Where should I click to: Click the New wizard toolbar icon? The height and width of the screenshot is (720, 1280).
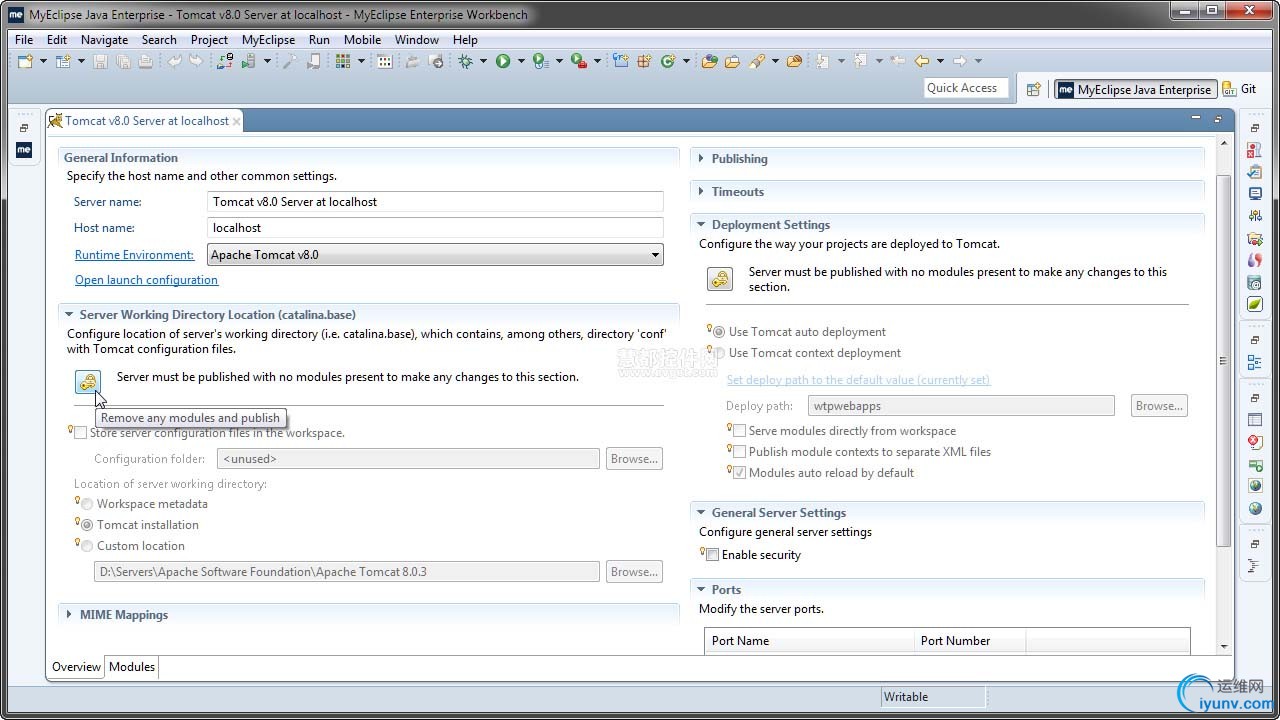click(25, 61)
